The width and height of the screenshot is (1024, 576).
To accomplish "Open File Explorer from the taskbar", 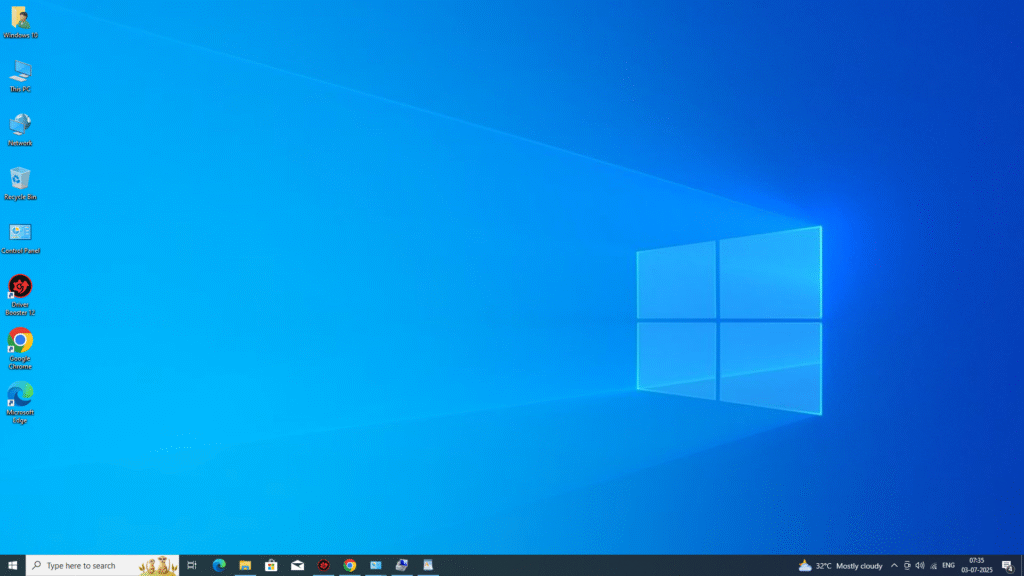I will pos(245,566).
